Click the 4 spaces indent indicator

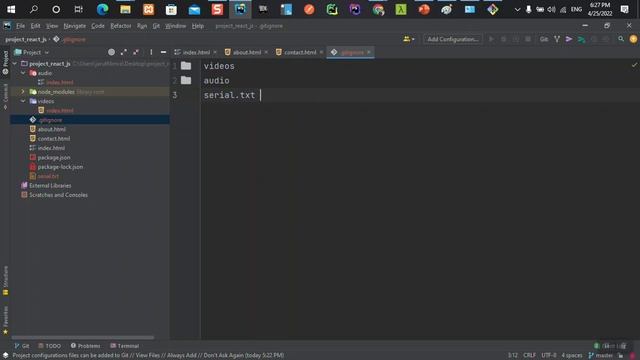pos(571,356)
